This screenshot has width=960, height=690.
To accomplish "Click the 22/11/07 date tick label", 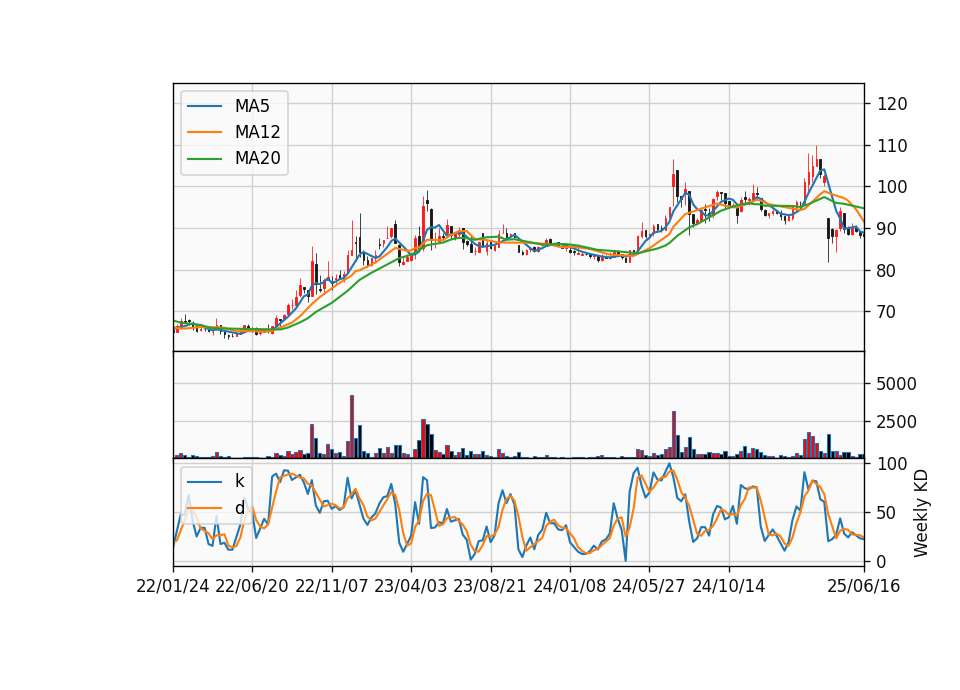I will pos(332,586).
